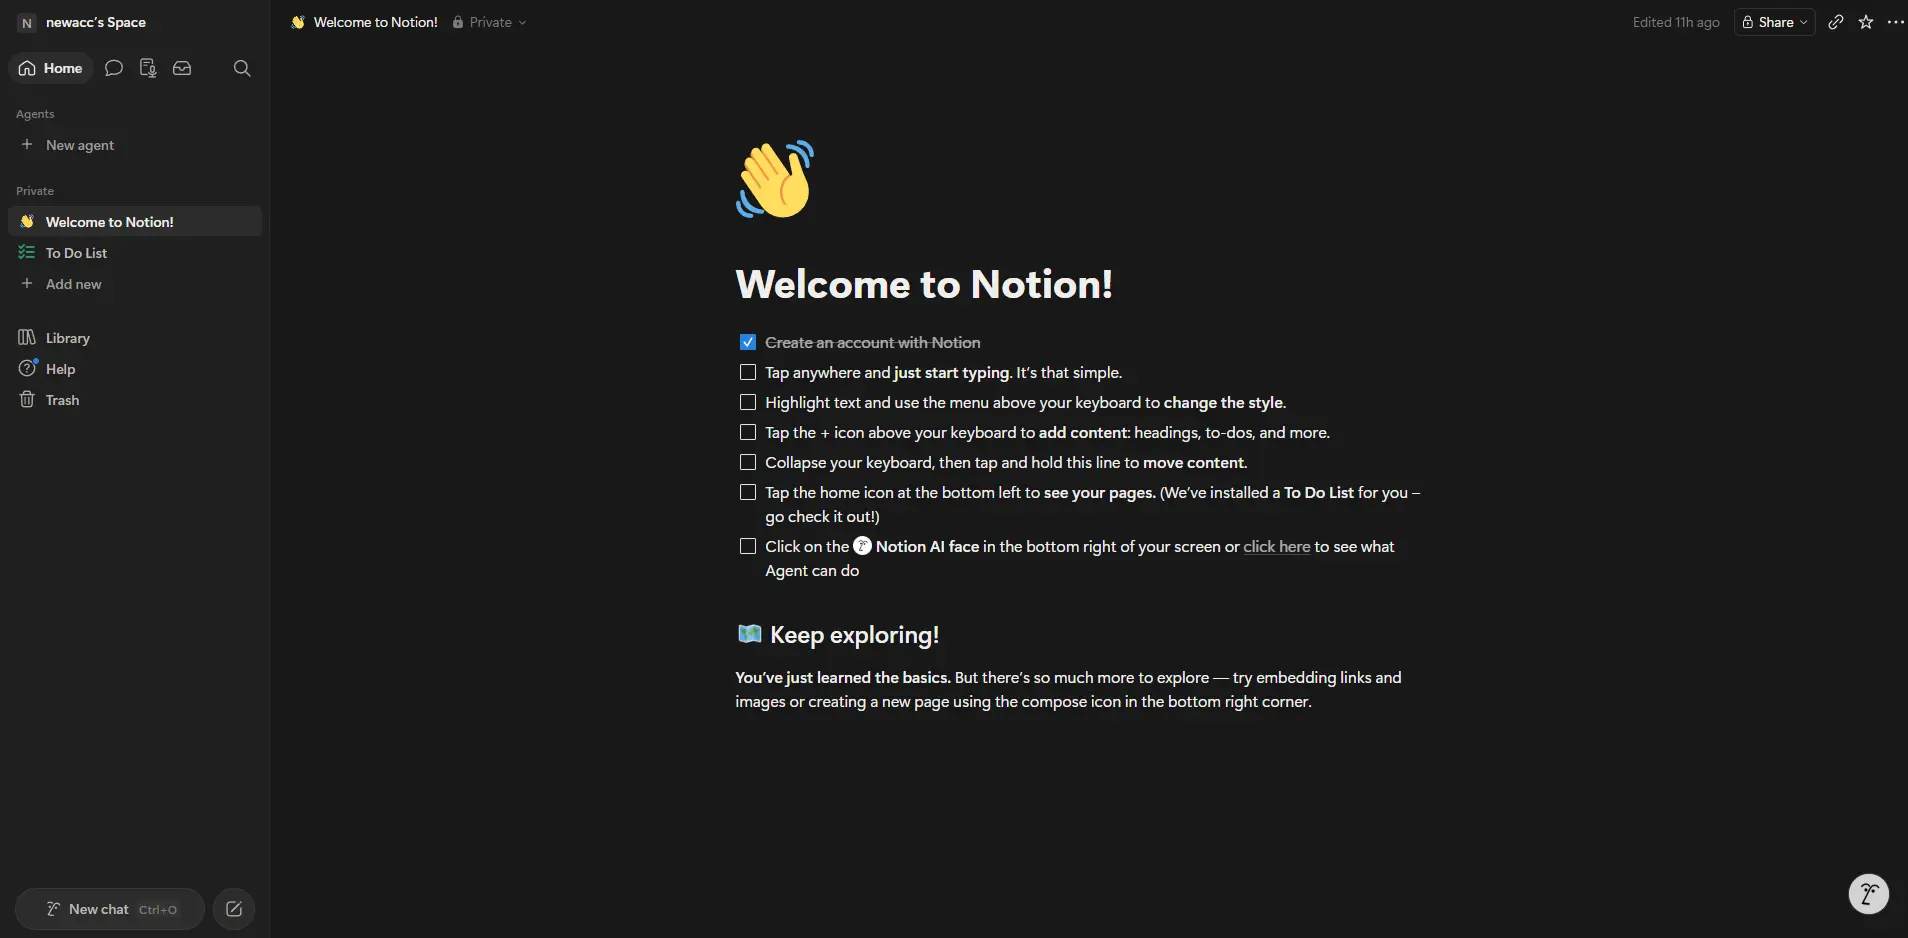Click the waving hand icon beside sidebar Welcome page
This screenshot has width=1908, height=938.
point(27,222)
